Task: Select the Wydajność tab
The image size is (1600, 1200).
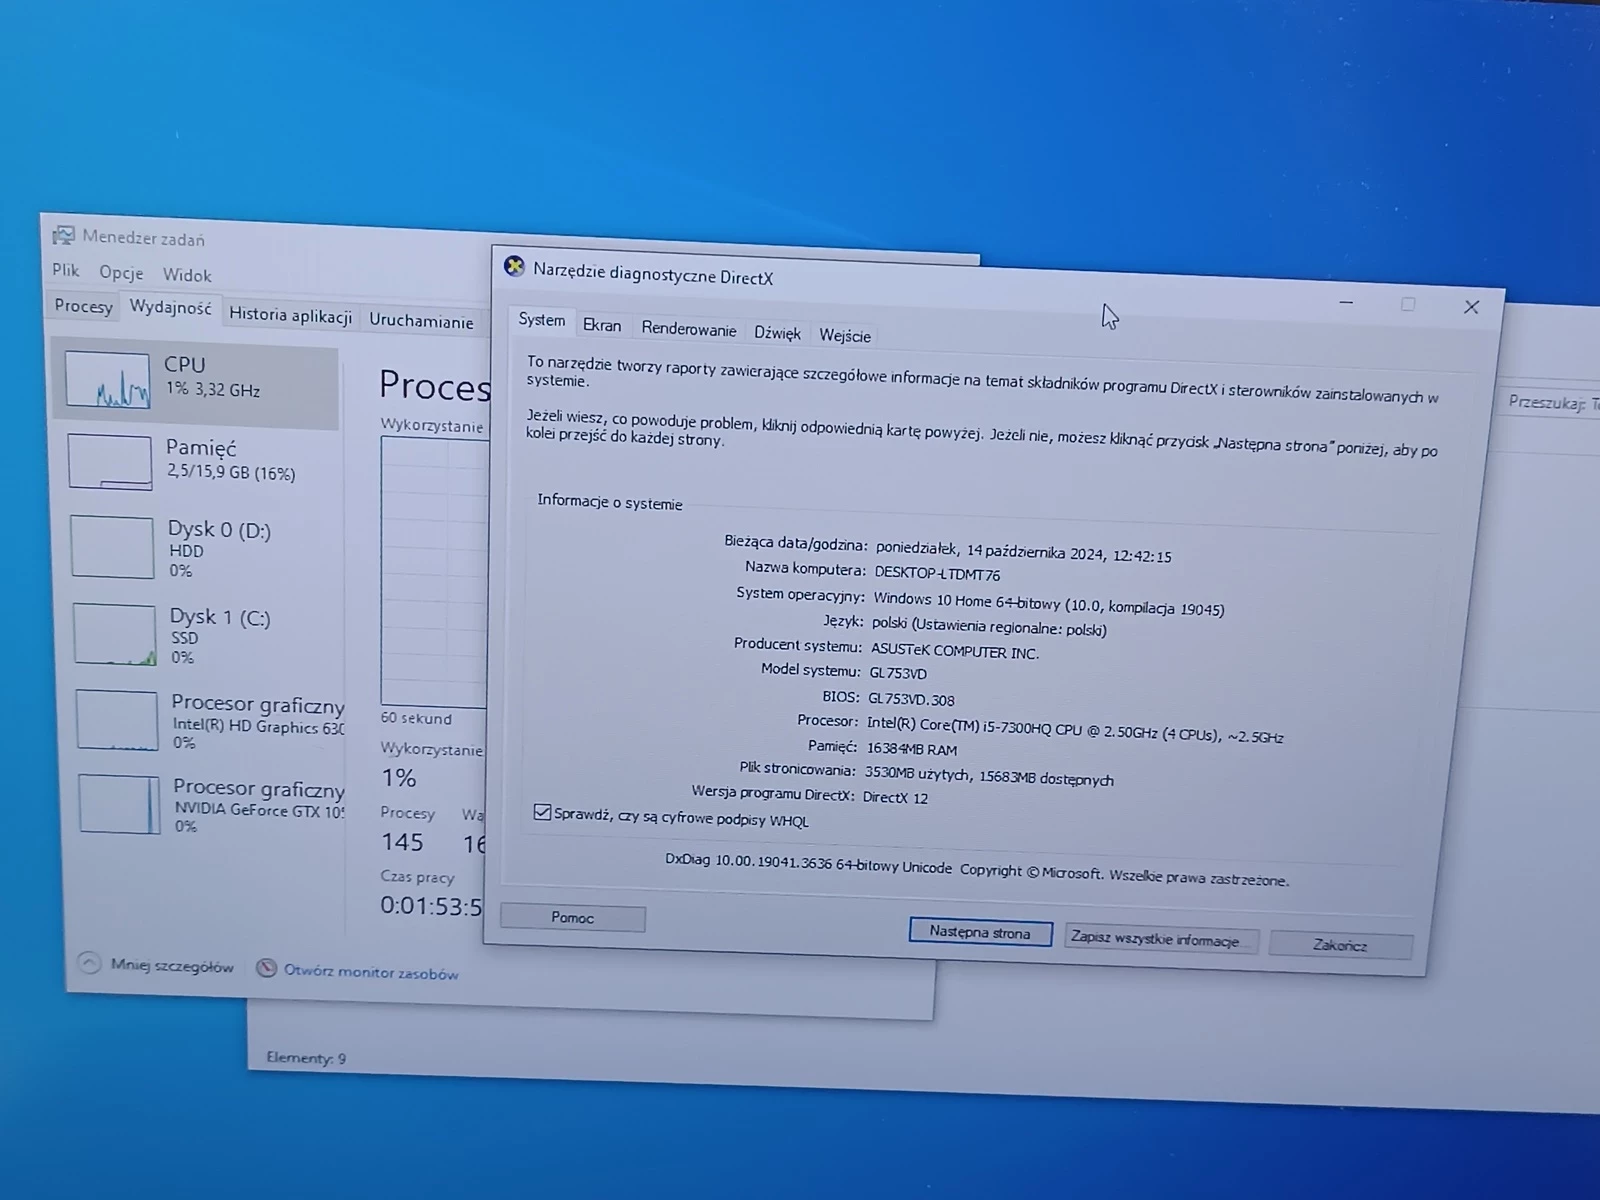Action: (x=170, y=308)
